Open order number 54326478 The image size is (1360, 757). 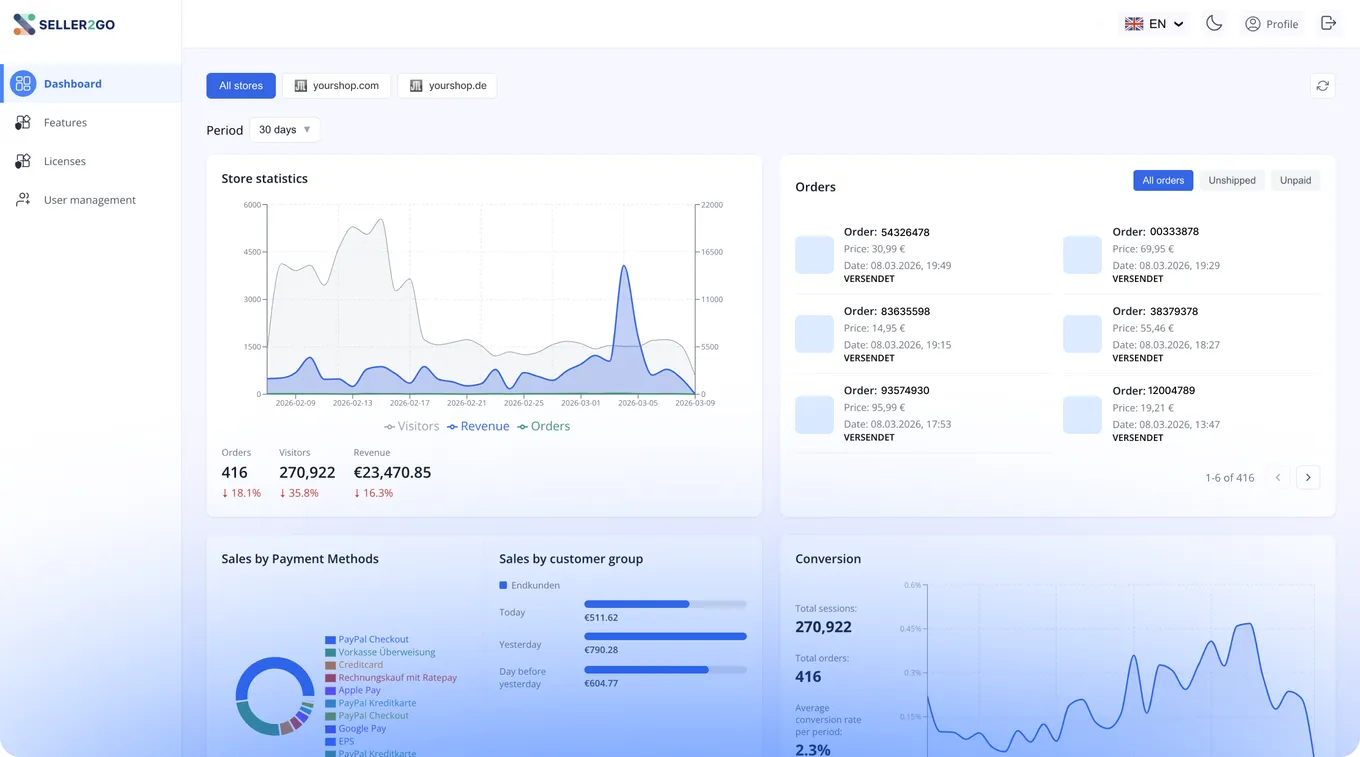pyautogui.click(x=887, y=232)
